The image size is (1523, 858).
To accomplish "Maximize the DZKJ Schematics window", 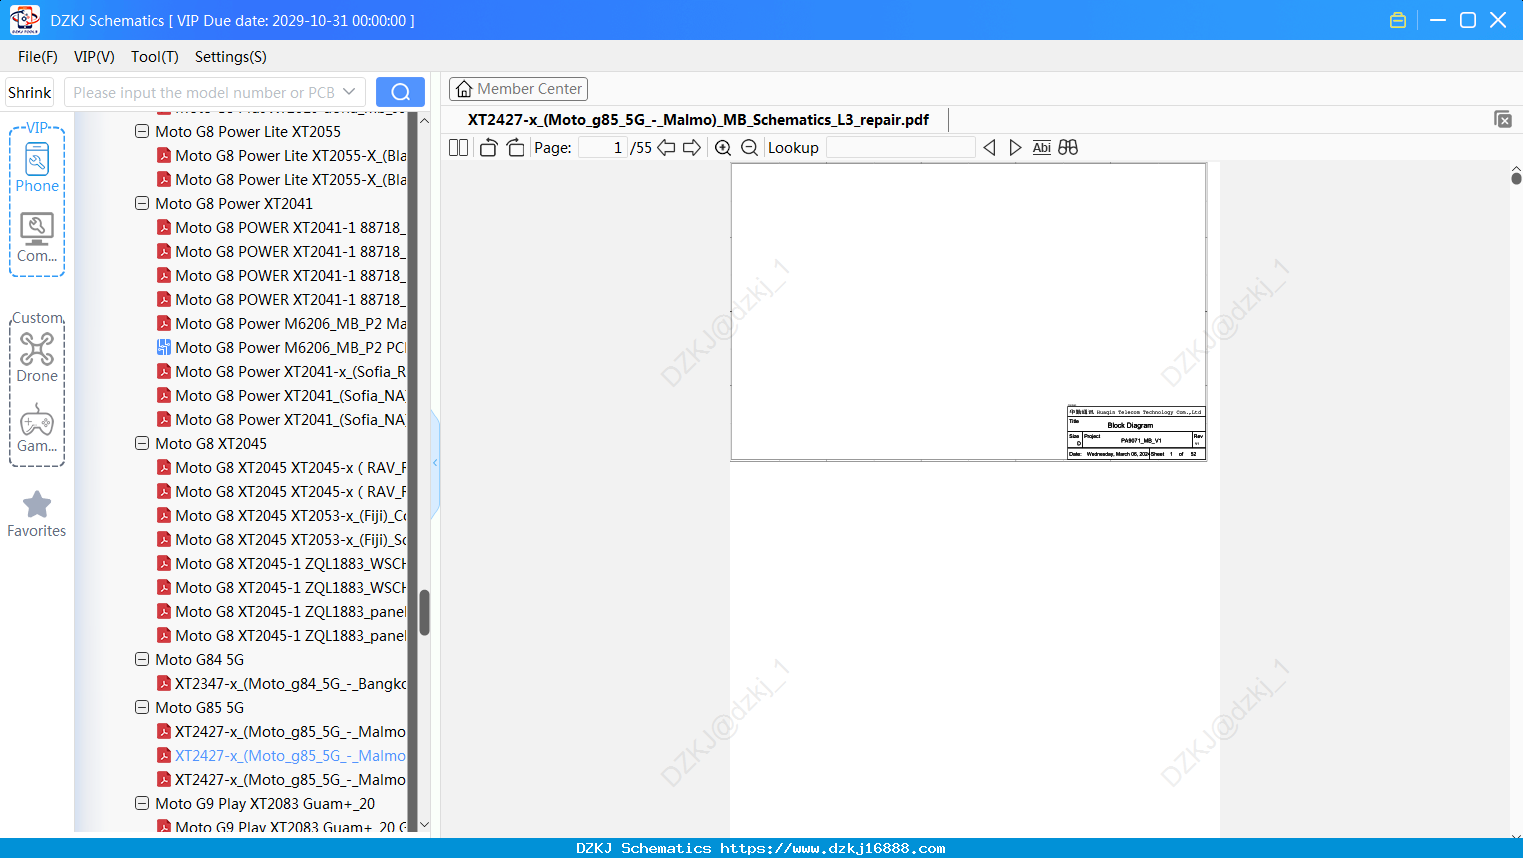I will (x=1468, y=20).
